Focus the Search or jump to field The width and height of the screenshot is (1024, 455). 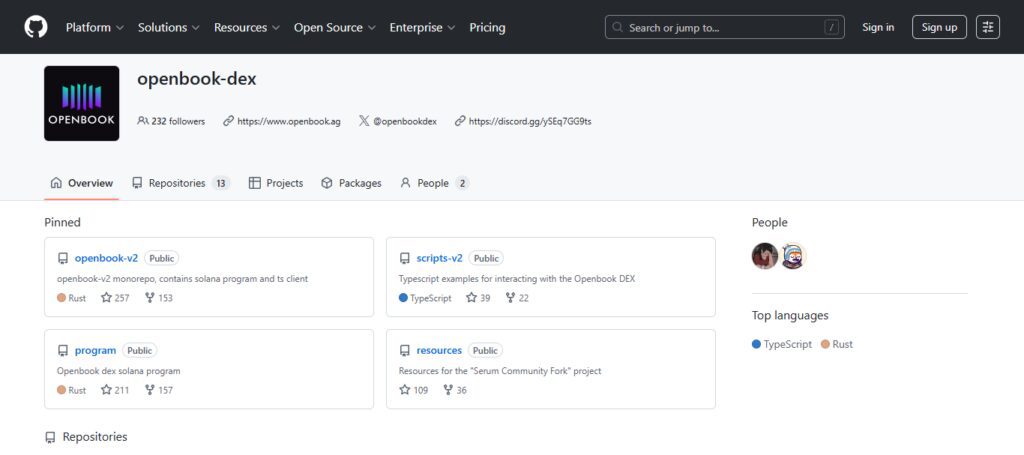click(x=725, y=27)
